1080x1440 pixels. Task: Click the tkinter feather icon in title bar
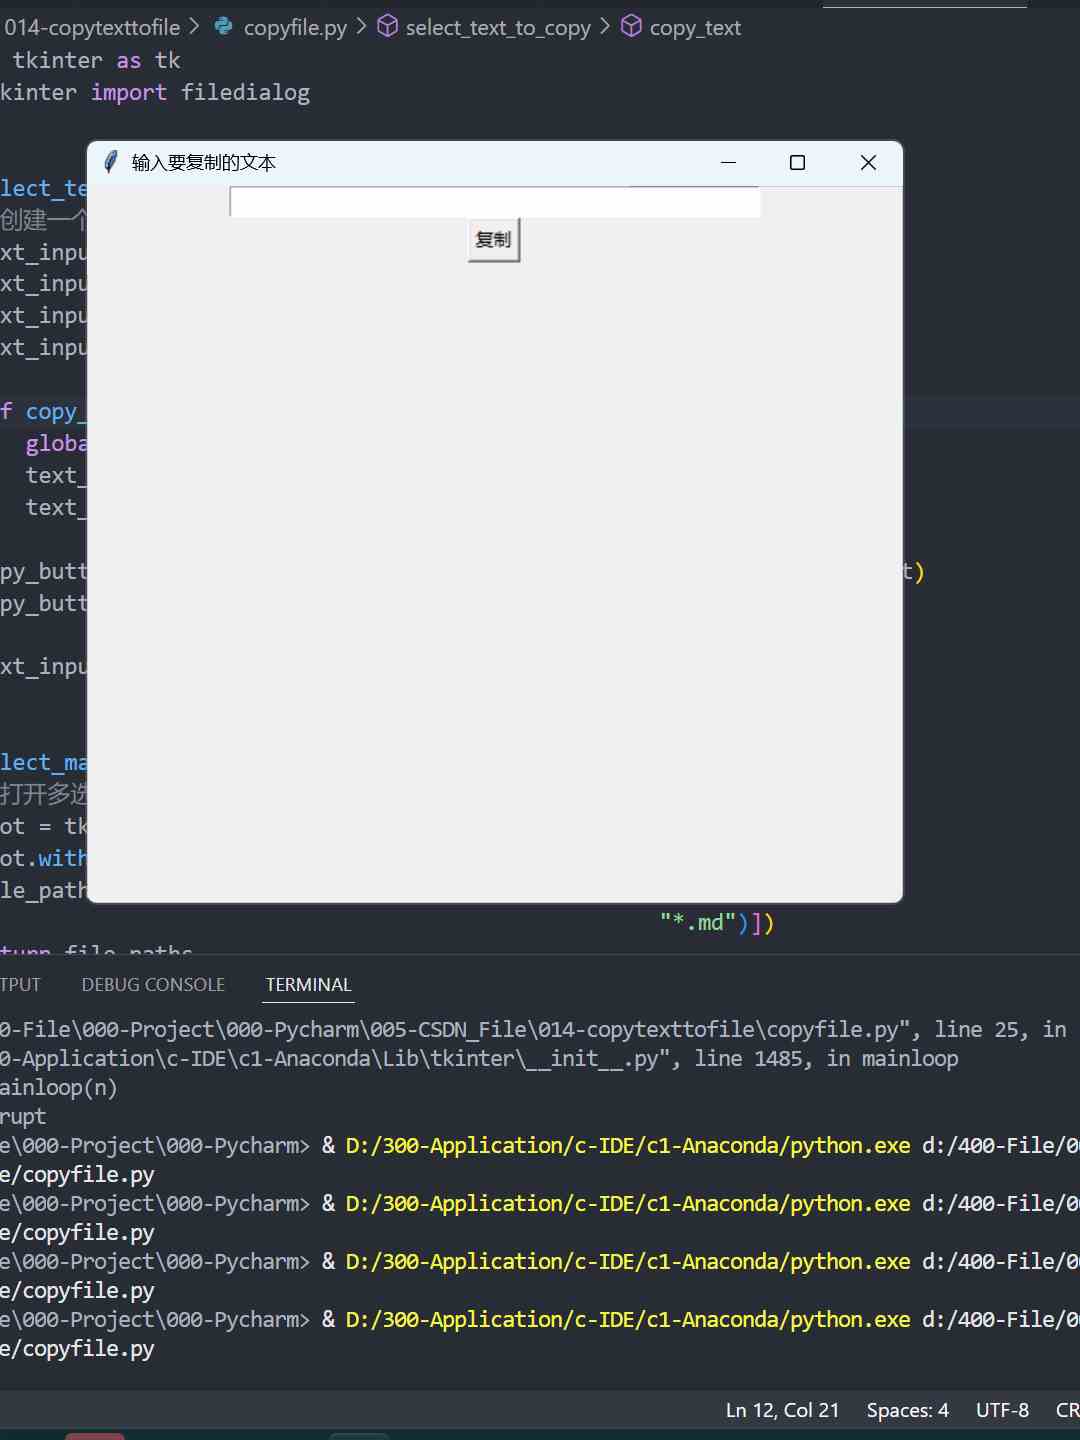tap(111, 162)
